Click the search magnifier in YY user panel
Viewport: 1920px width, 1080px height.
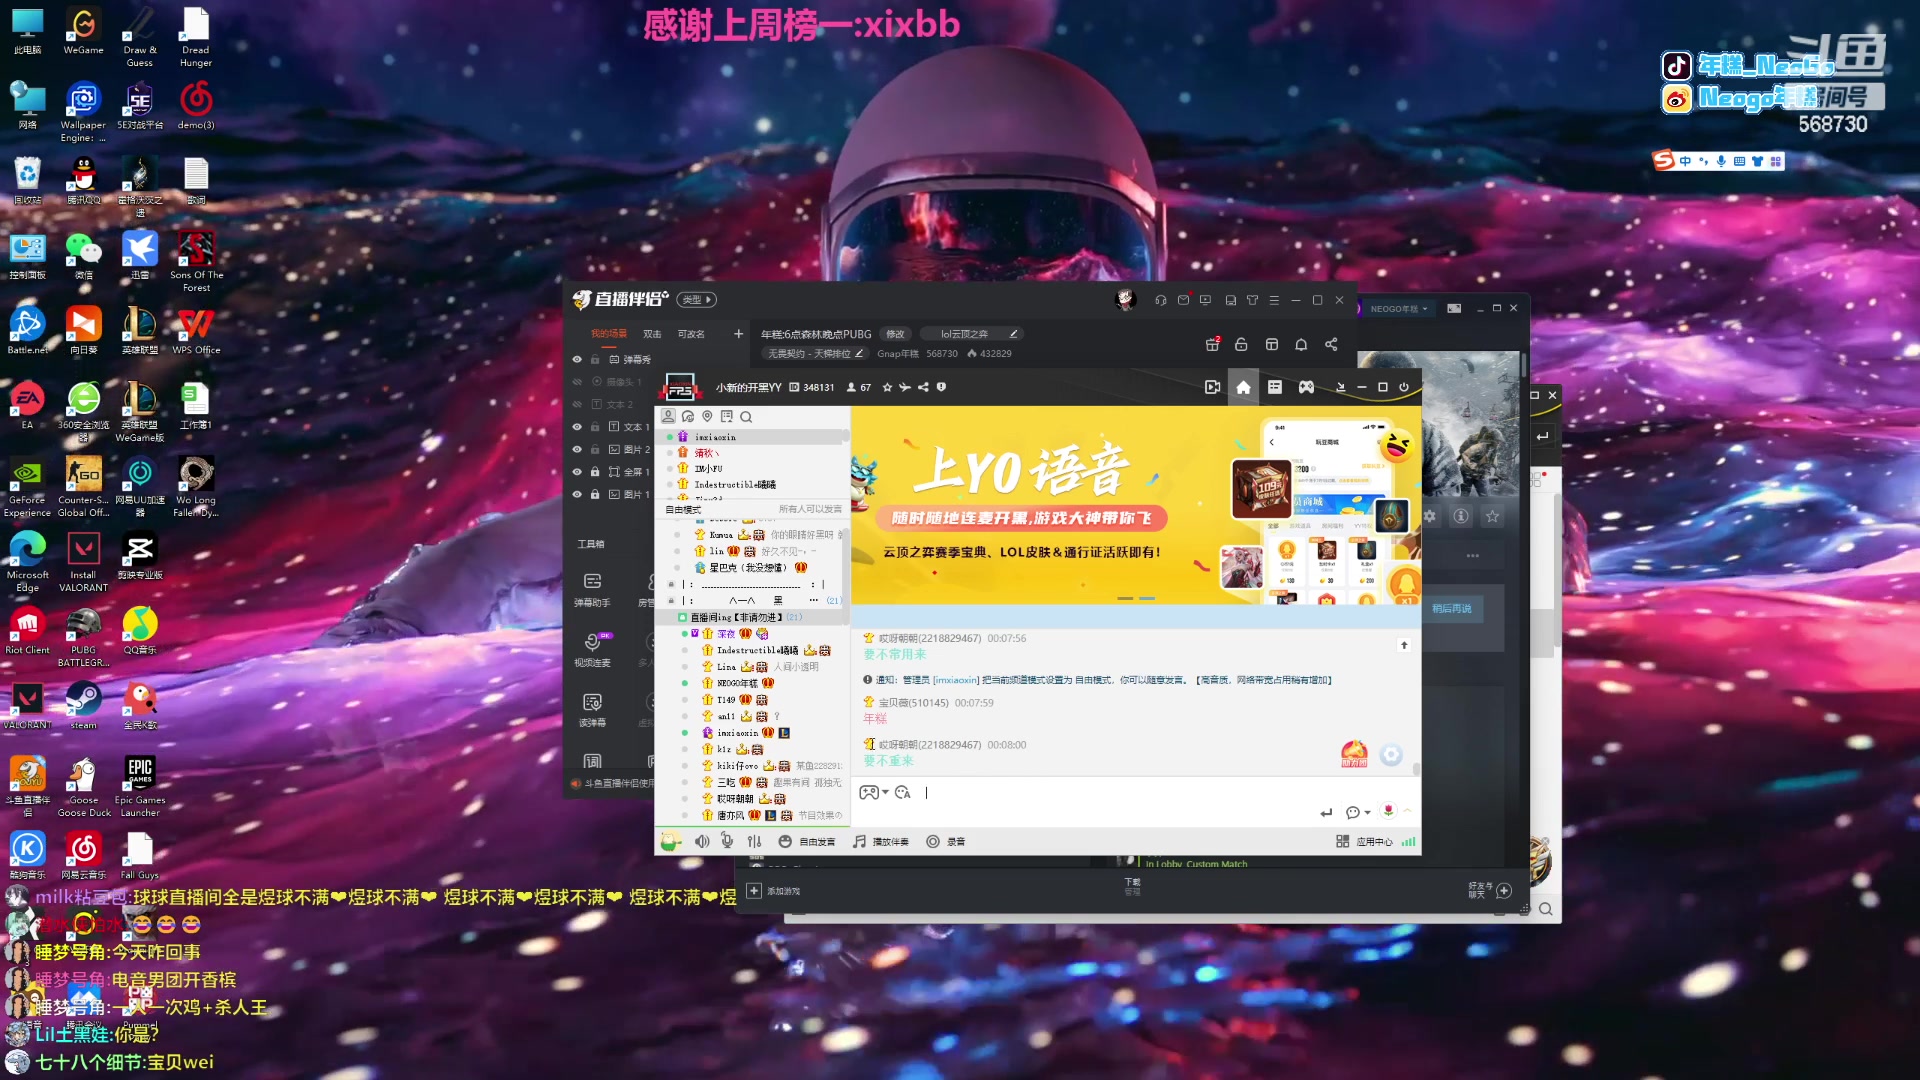(x=746, y=417)
